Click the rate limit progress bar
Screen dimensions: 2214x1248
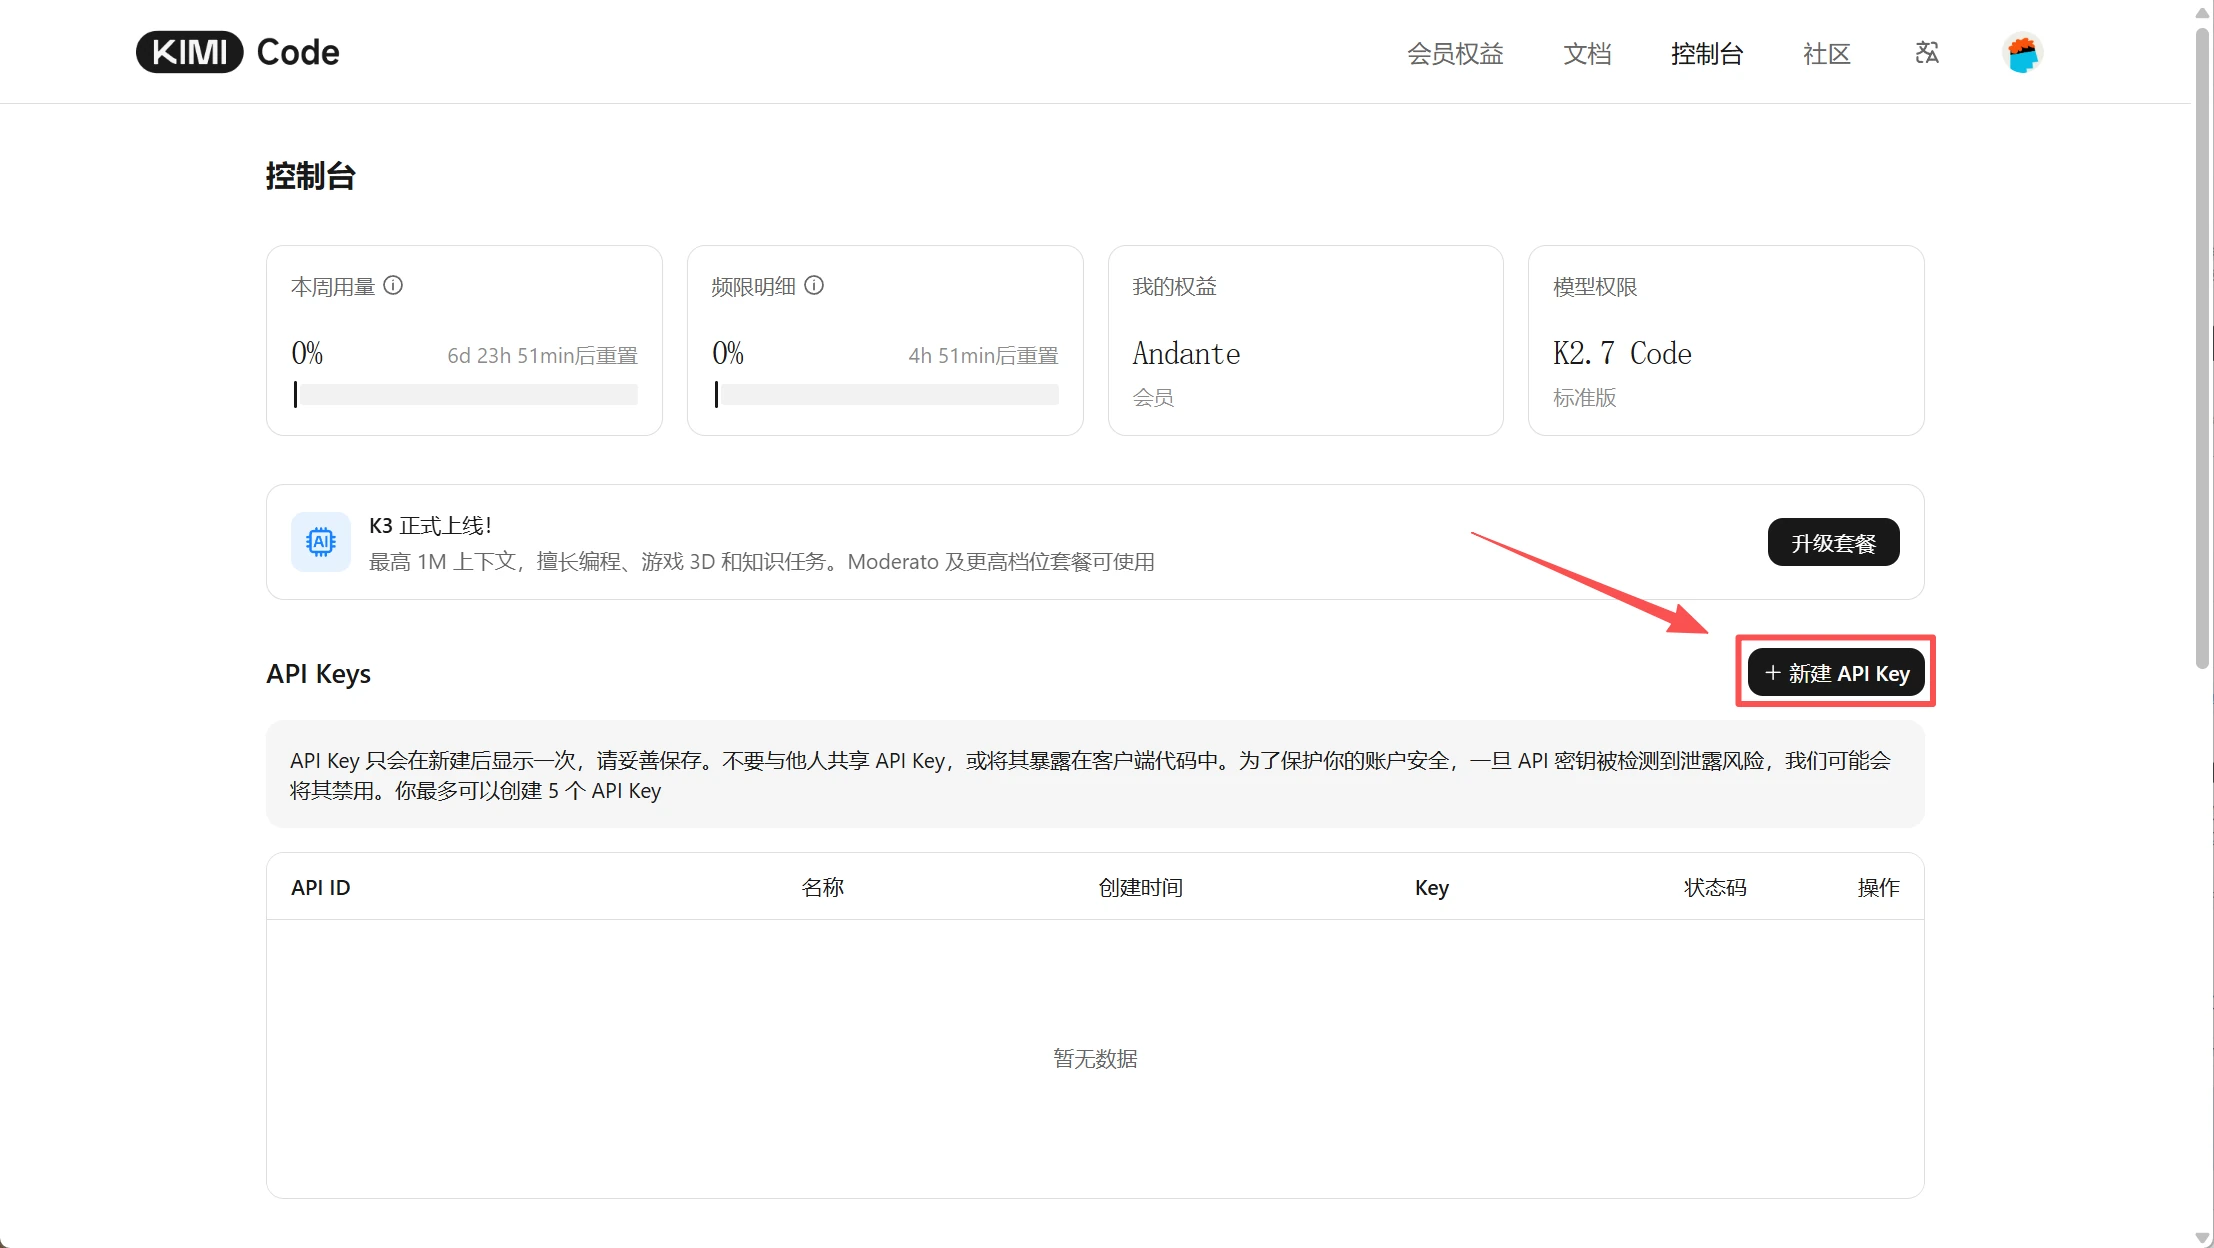pyautogui.click(x=886, y=395)
